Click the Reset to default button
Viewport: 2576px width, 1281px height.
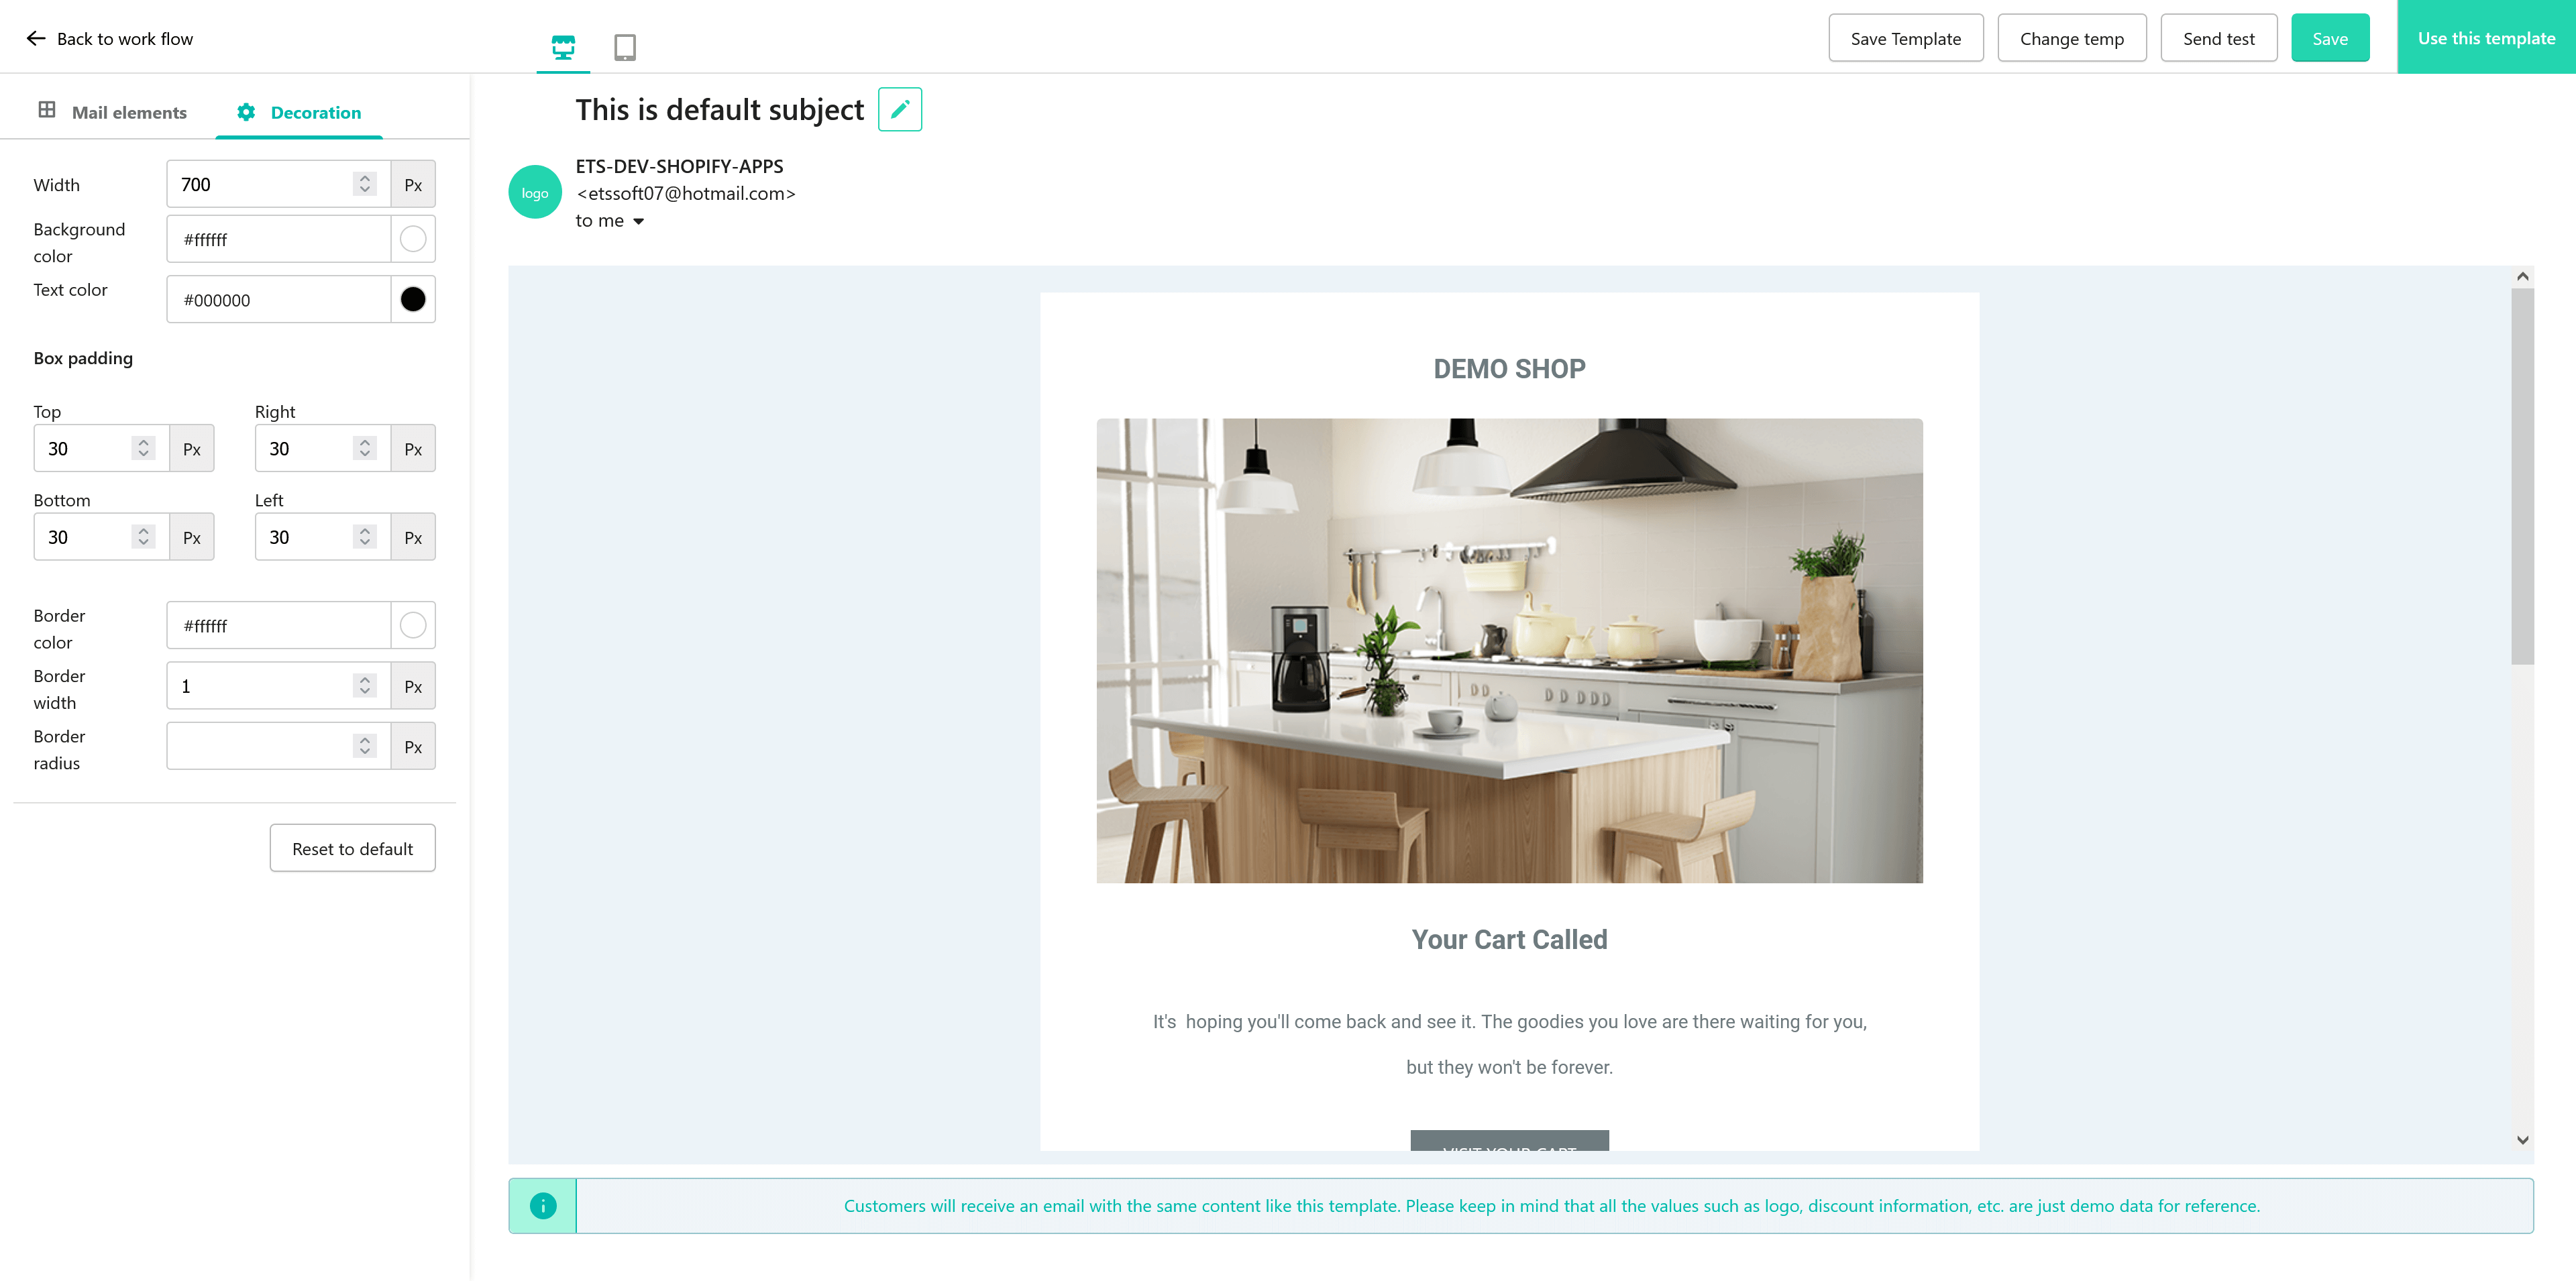point(352,848)
